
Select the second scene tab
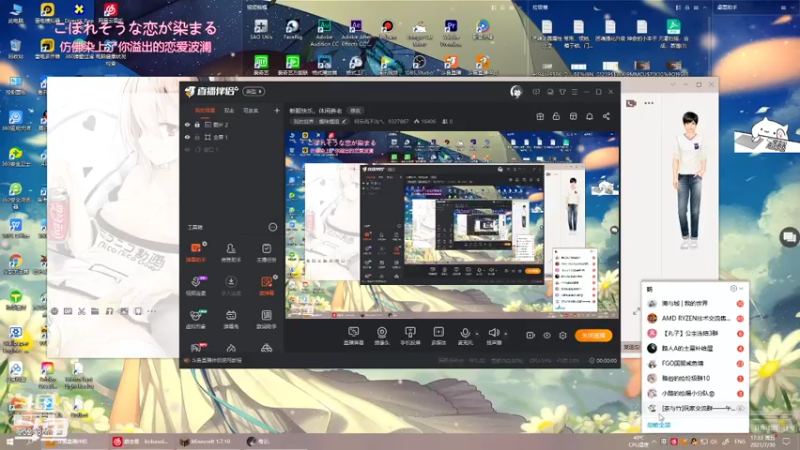[x=229, y=110]
